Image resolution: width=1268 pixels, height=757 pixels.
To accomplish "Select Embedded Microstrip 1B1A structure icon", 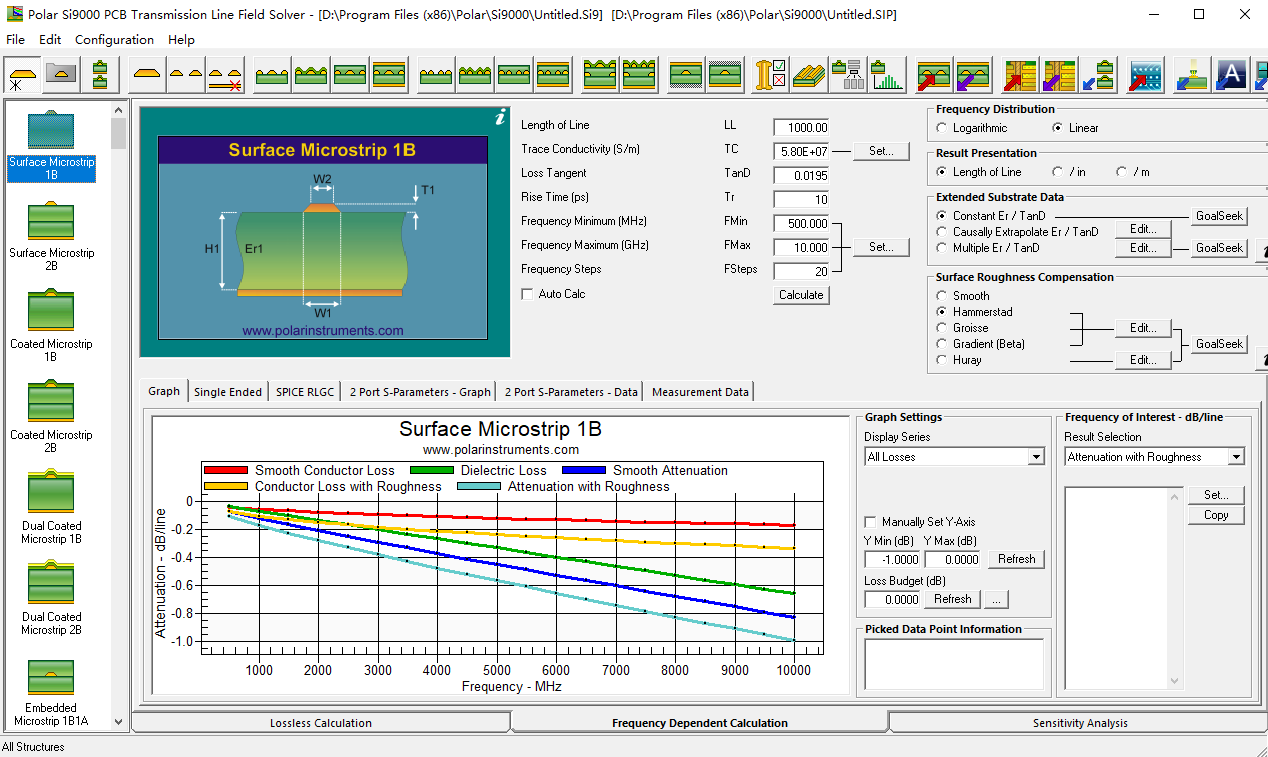I will tap(51, 675).
